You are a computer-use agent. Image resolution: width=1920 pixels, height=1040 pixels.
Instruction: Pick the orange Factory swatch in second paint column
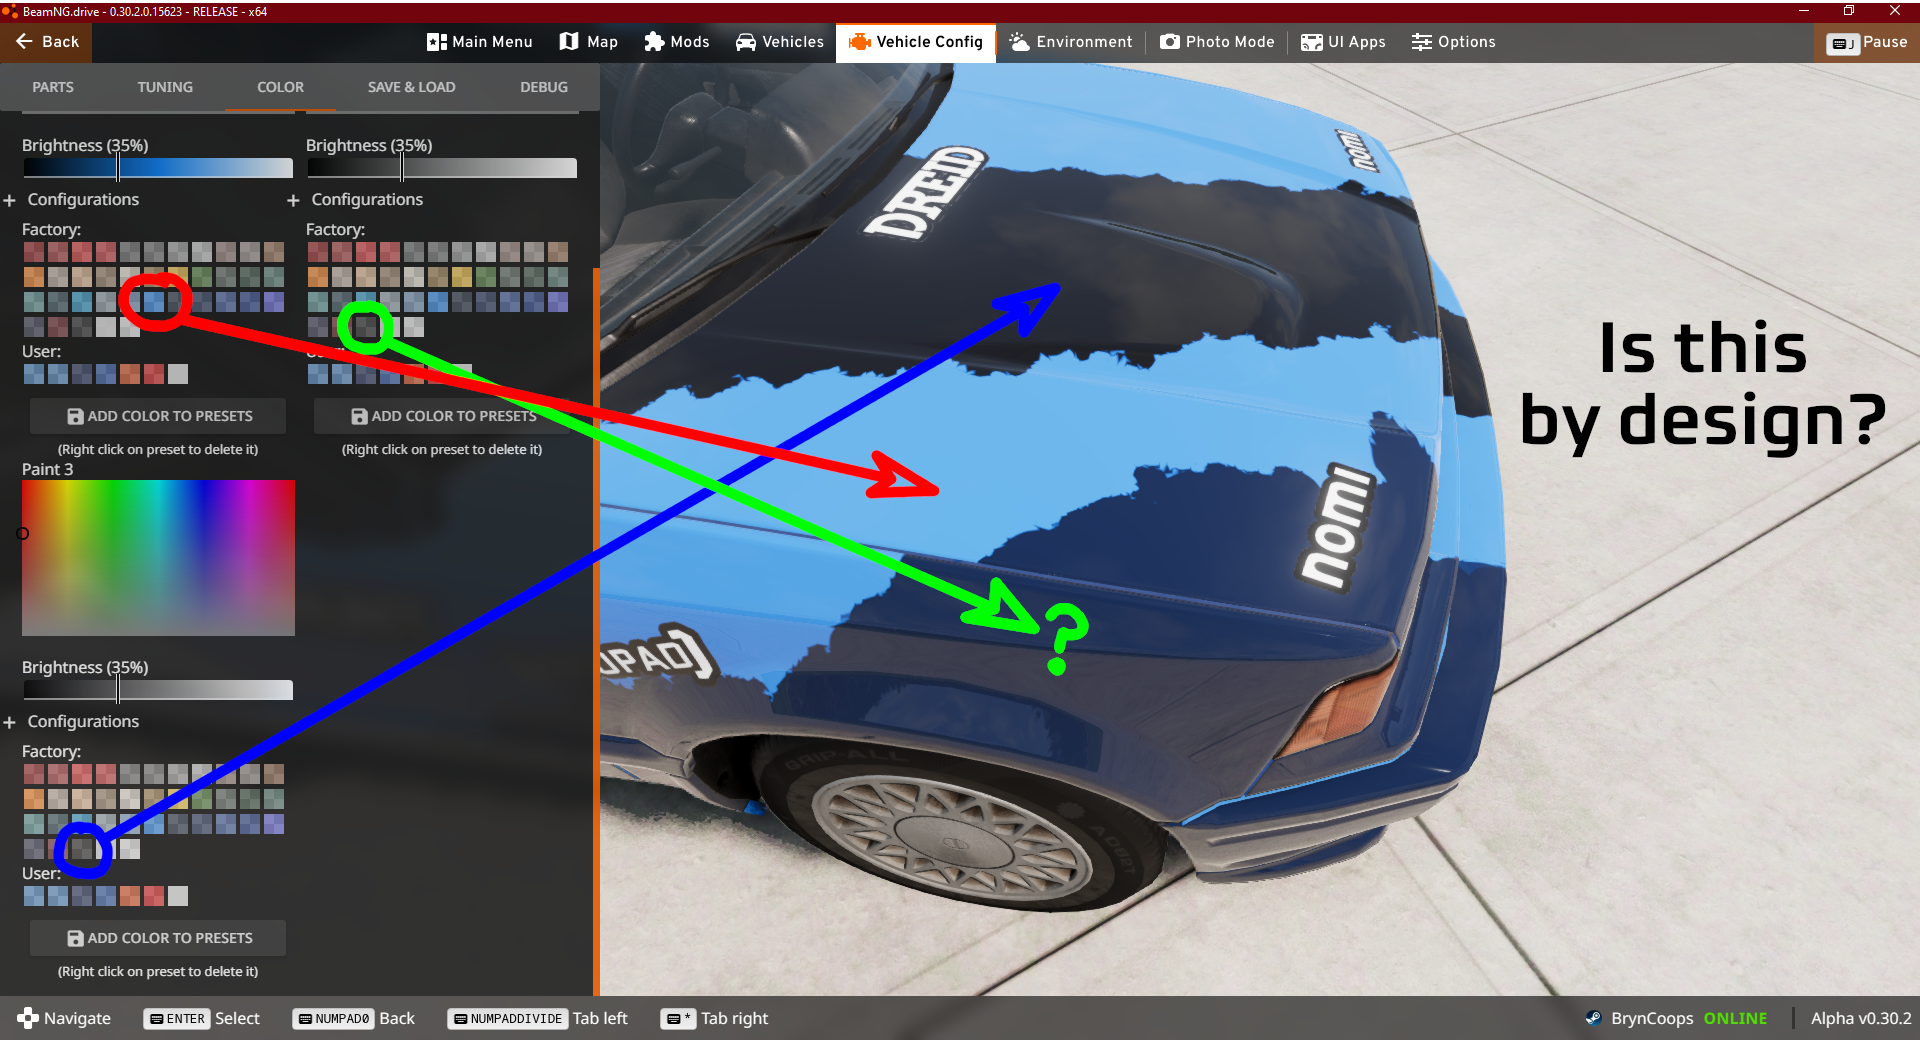pos(318,277)
